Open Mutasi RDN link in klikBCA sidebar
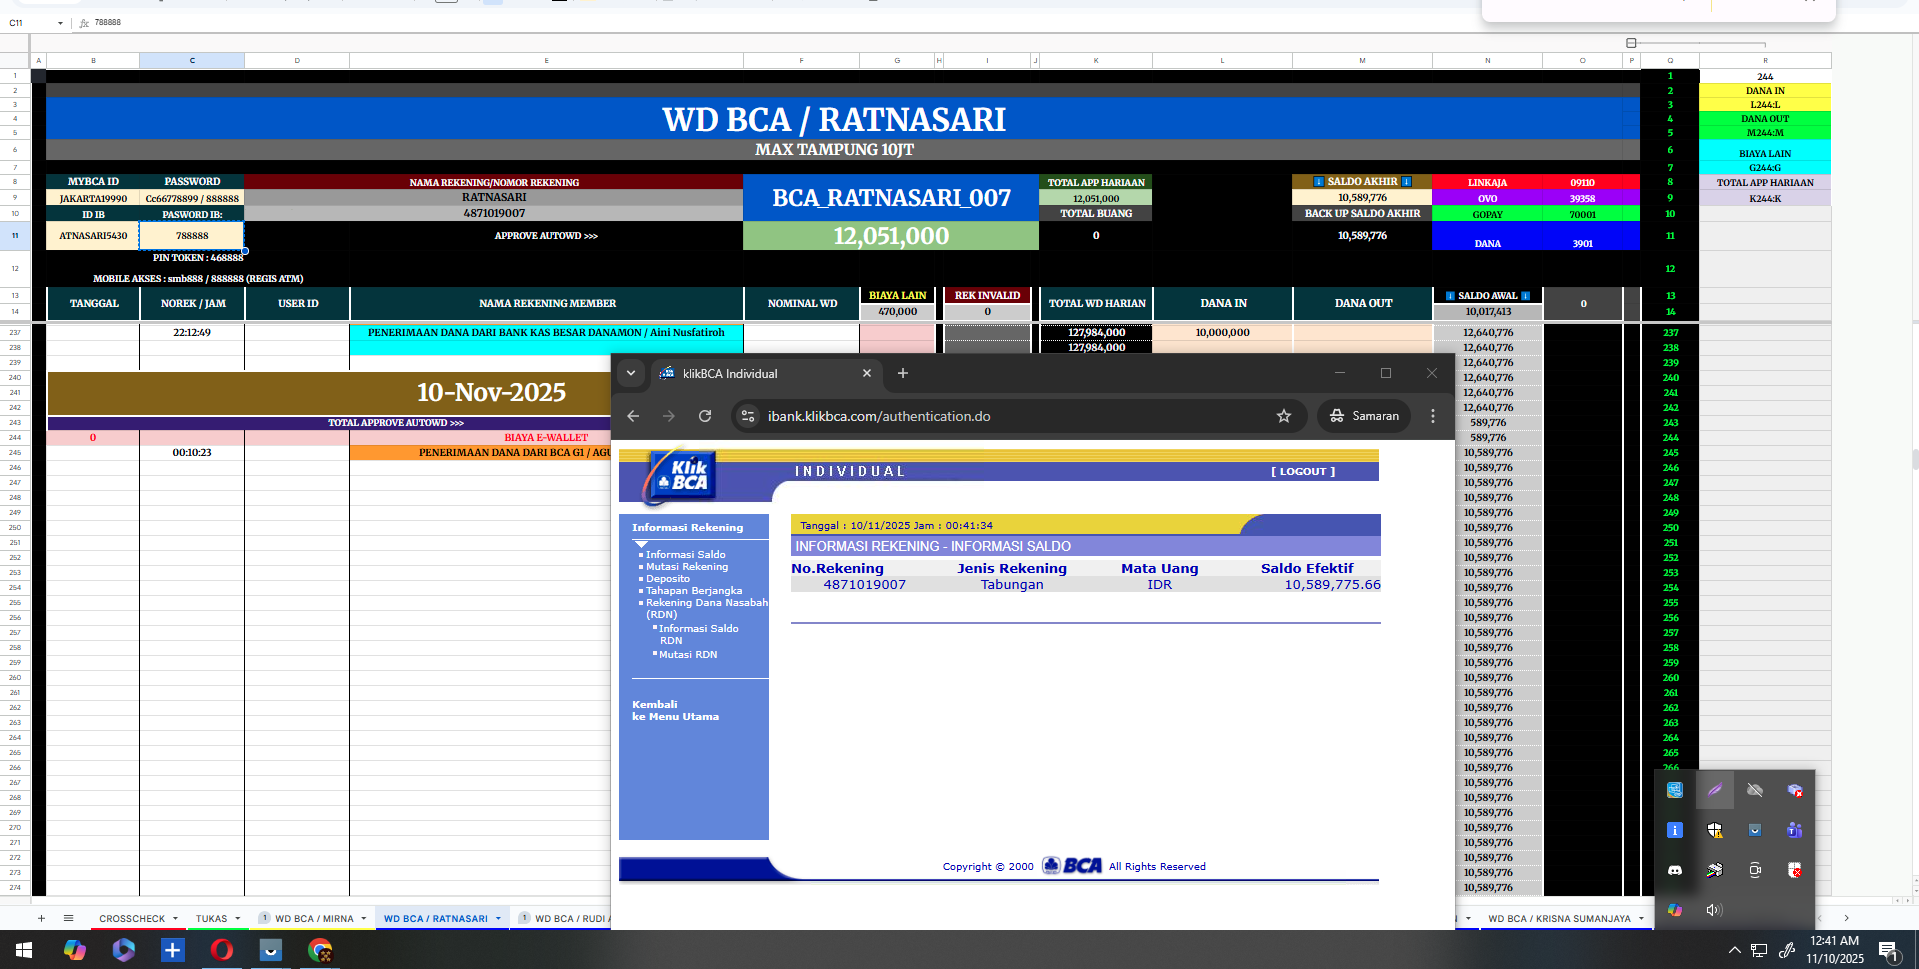Viewport: 1919px width, 969px height. (x=688, y=654)
